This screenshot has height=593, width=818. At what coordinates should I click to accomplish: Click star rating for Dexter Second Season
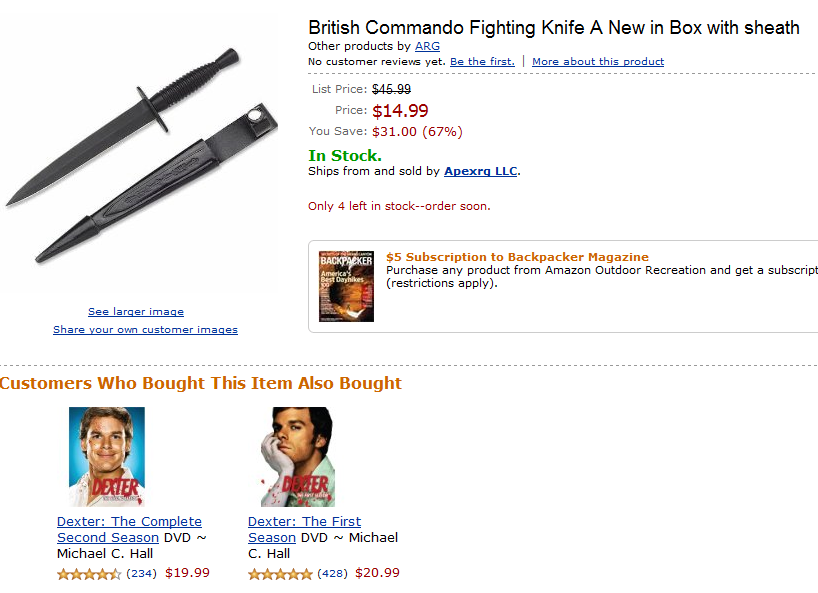point(89,574)
